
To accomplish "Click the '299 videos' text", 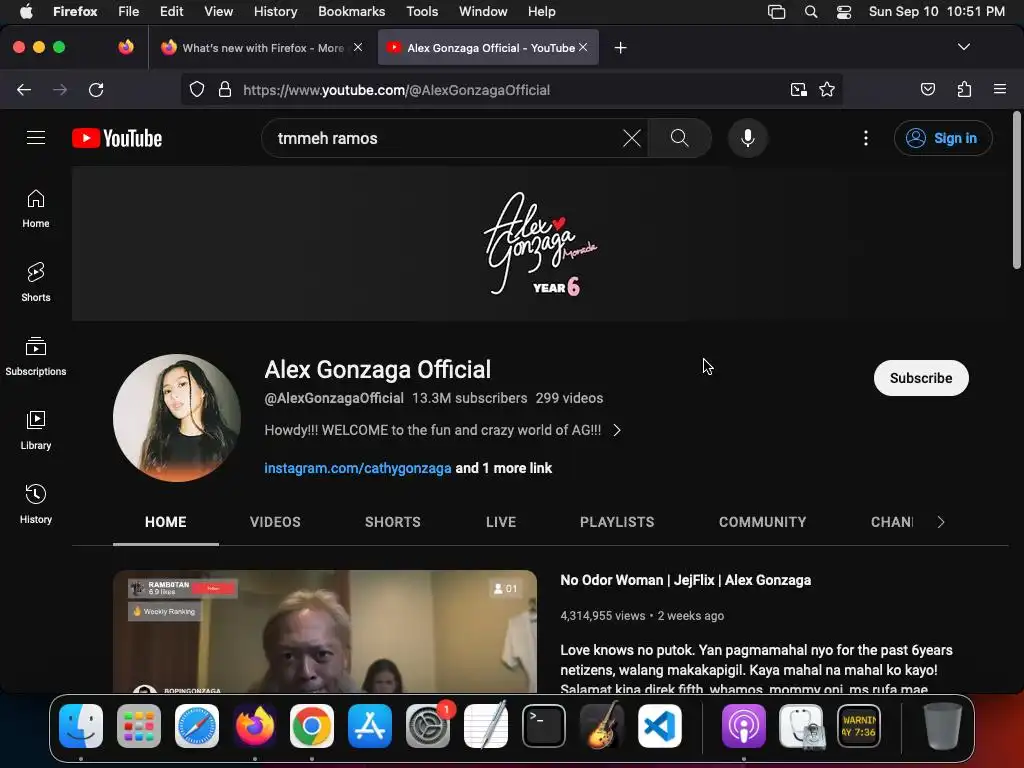I will tap(569, 398).
